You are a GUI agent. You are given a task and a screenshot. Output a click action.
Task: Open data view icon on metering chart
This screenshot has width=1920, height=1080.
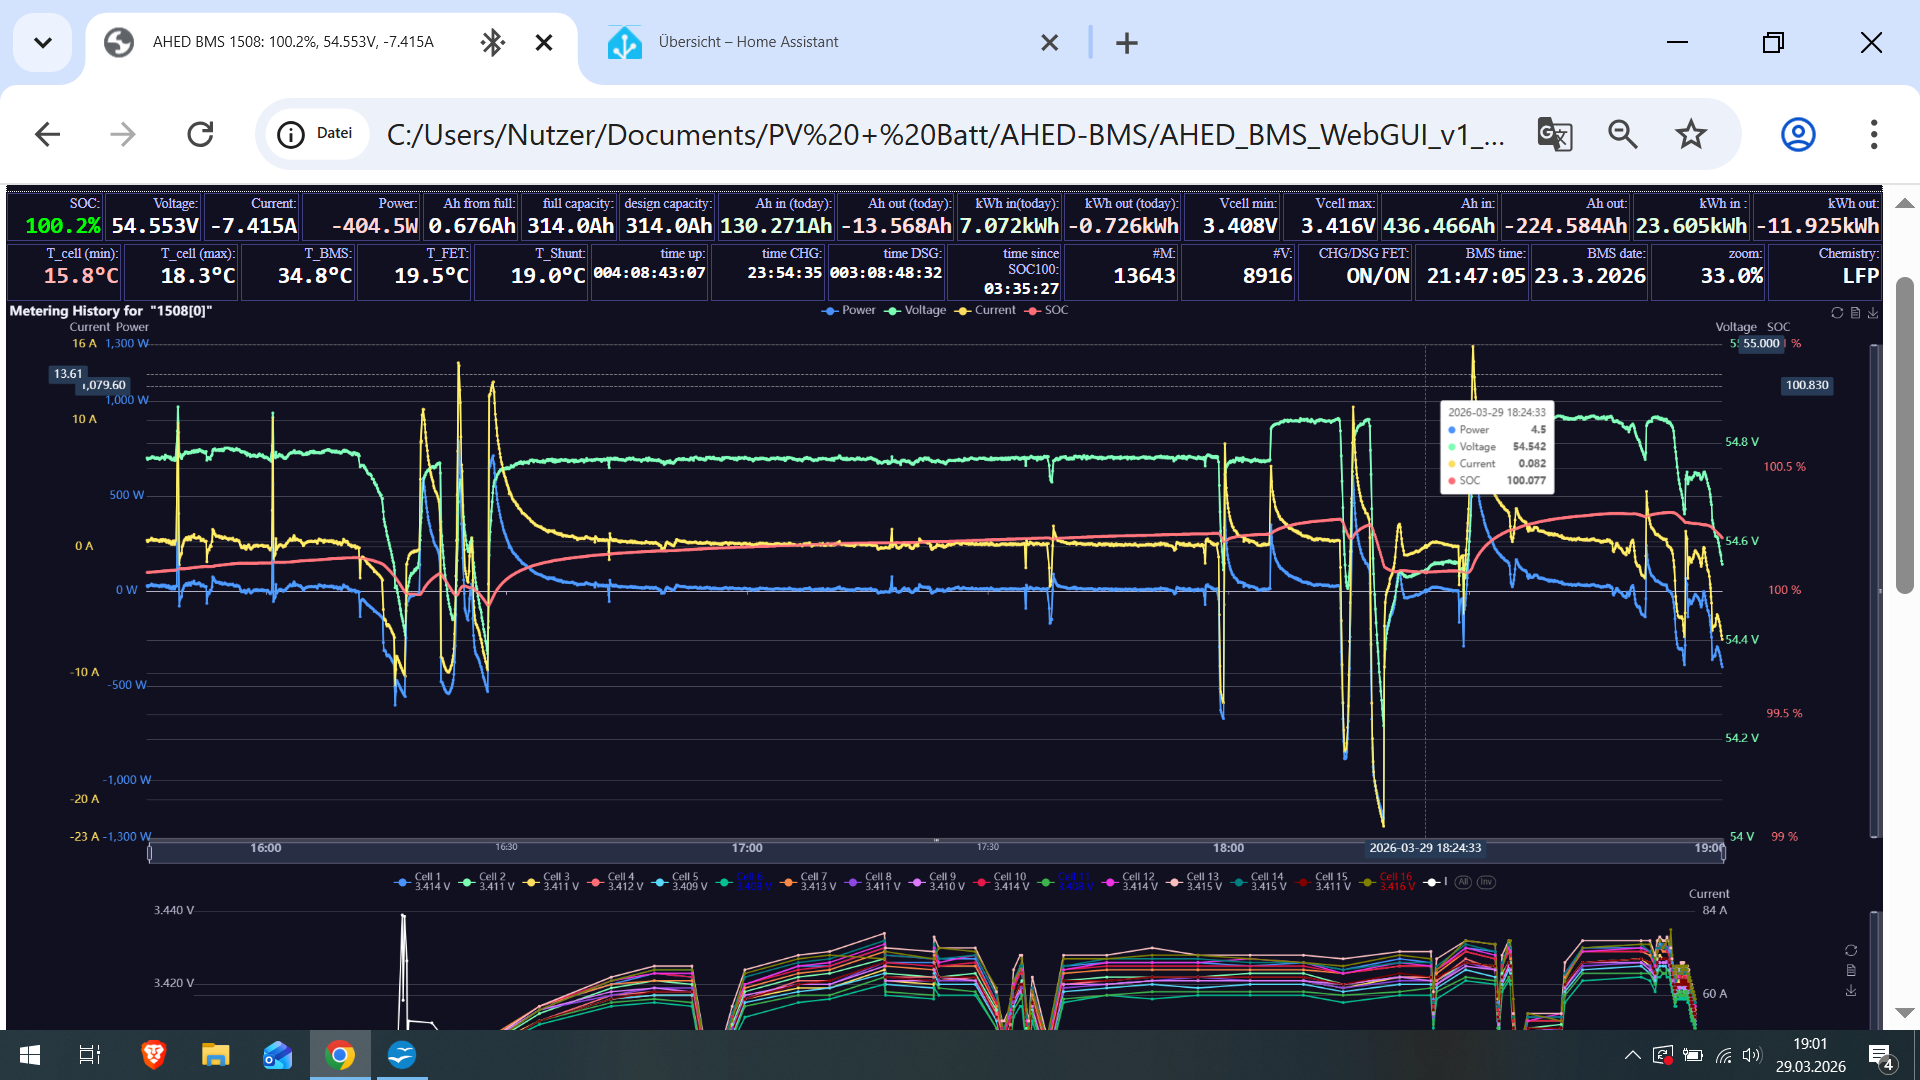1855,313
